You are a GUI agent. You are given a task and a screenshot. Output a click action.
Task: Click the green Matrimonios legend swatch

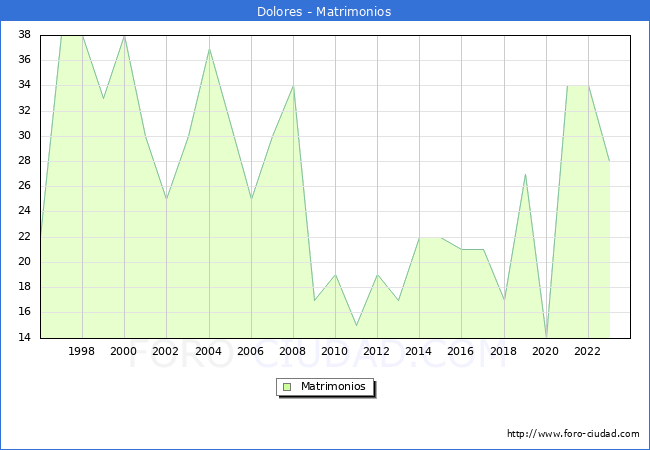[286, 387]
